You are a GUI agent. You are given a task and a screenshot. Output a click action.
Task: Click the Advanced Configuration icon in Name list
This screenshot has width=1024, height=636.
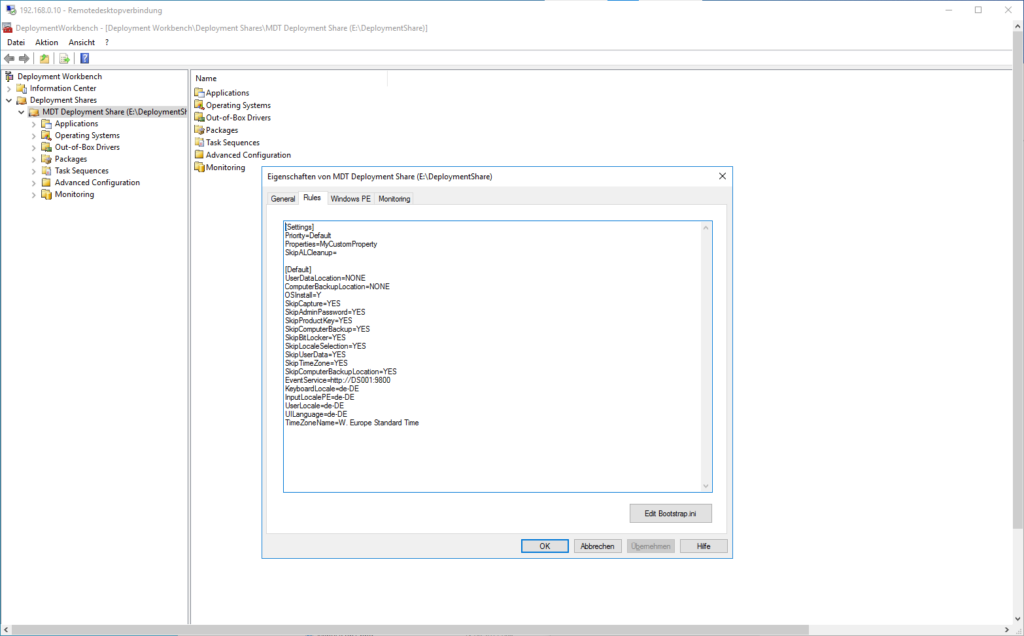[199, 155]
